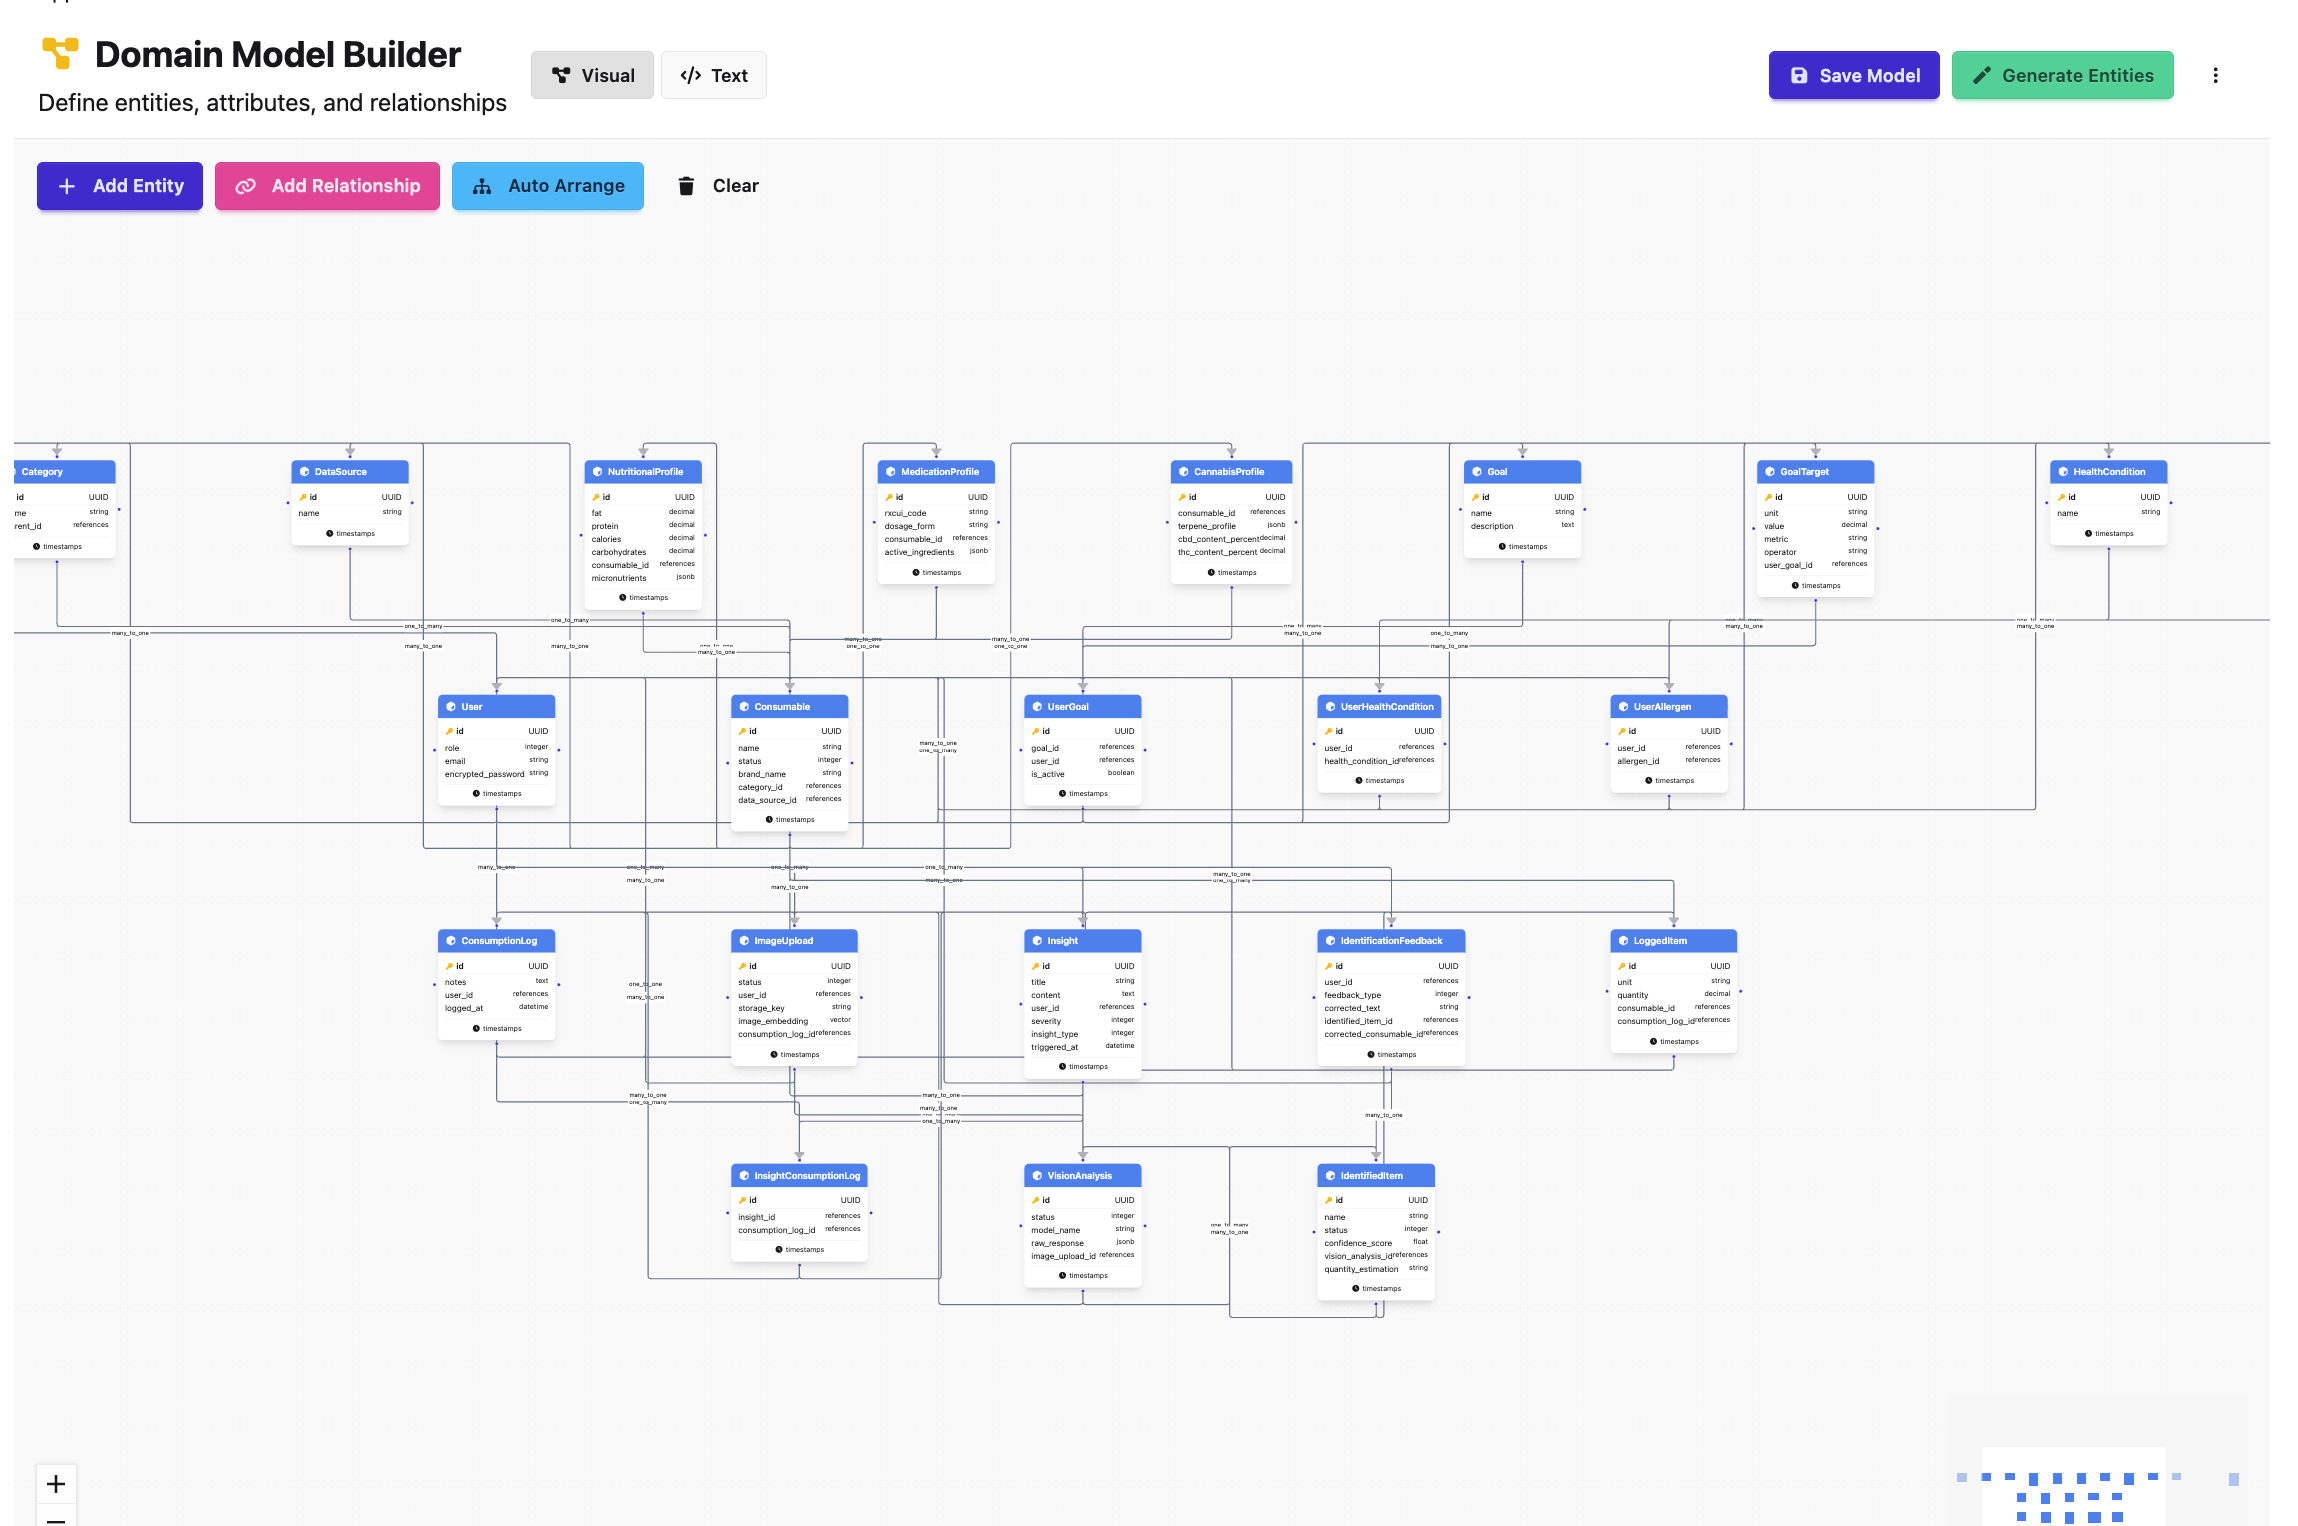Image resolution: width=2298 pixels, height=1526 pixels.
Task: Click the sitemap icon in Auto Arrange button
Action: click(x=483, y=185)
